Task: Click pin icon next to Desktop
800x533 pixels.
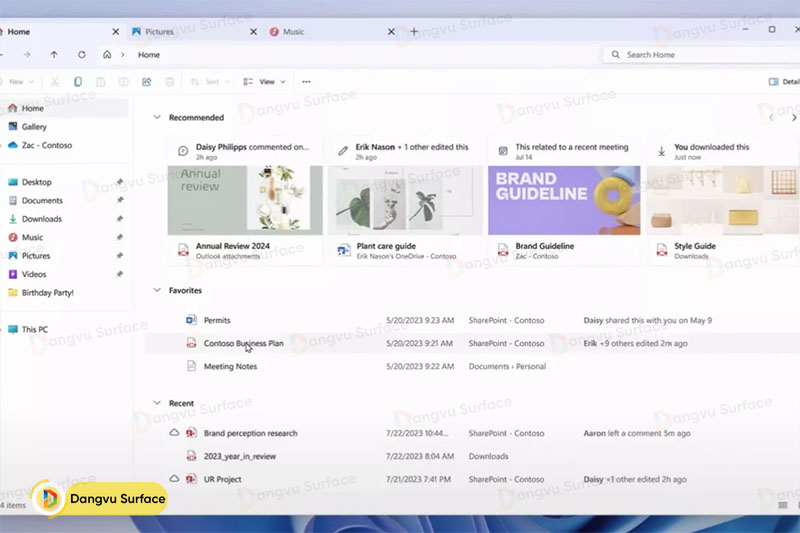Action: pyautogui.click(x=119, y=182)
